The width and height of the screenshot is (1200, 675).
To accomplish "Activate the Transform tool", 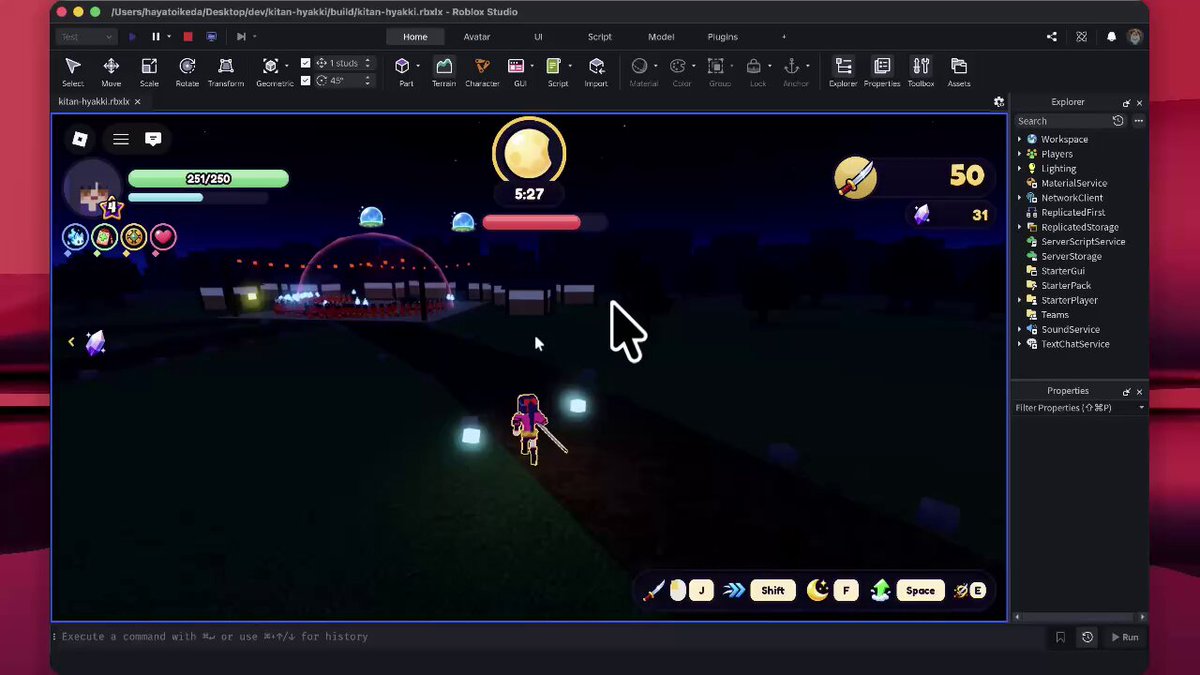I will pyautogui.click(x=226, y=71).
